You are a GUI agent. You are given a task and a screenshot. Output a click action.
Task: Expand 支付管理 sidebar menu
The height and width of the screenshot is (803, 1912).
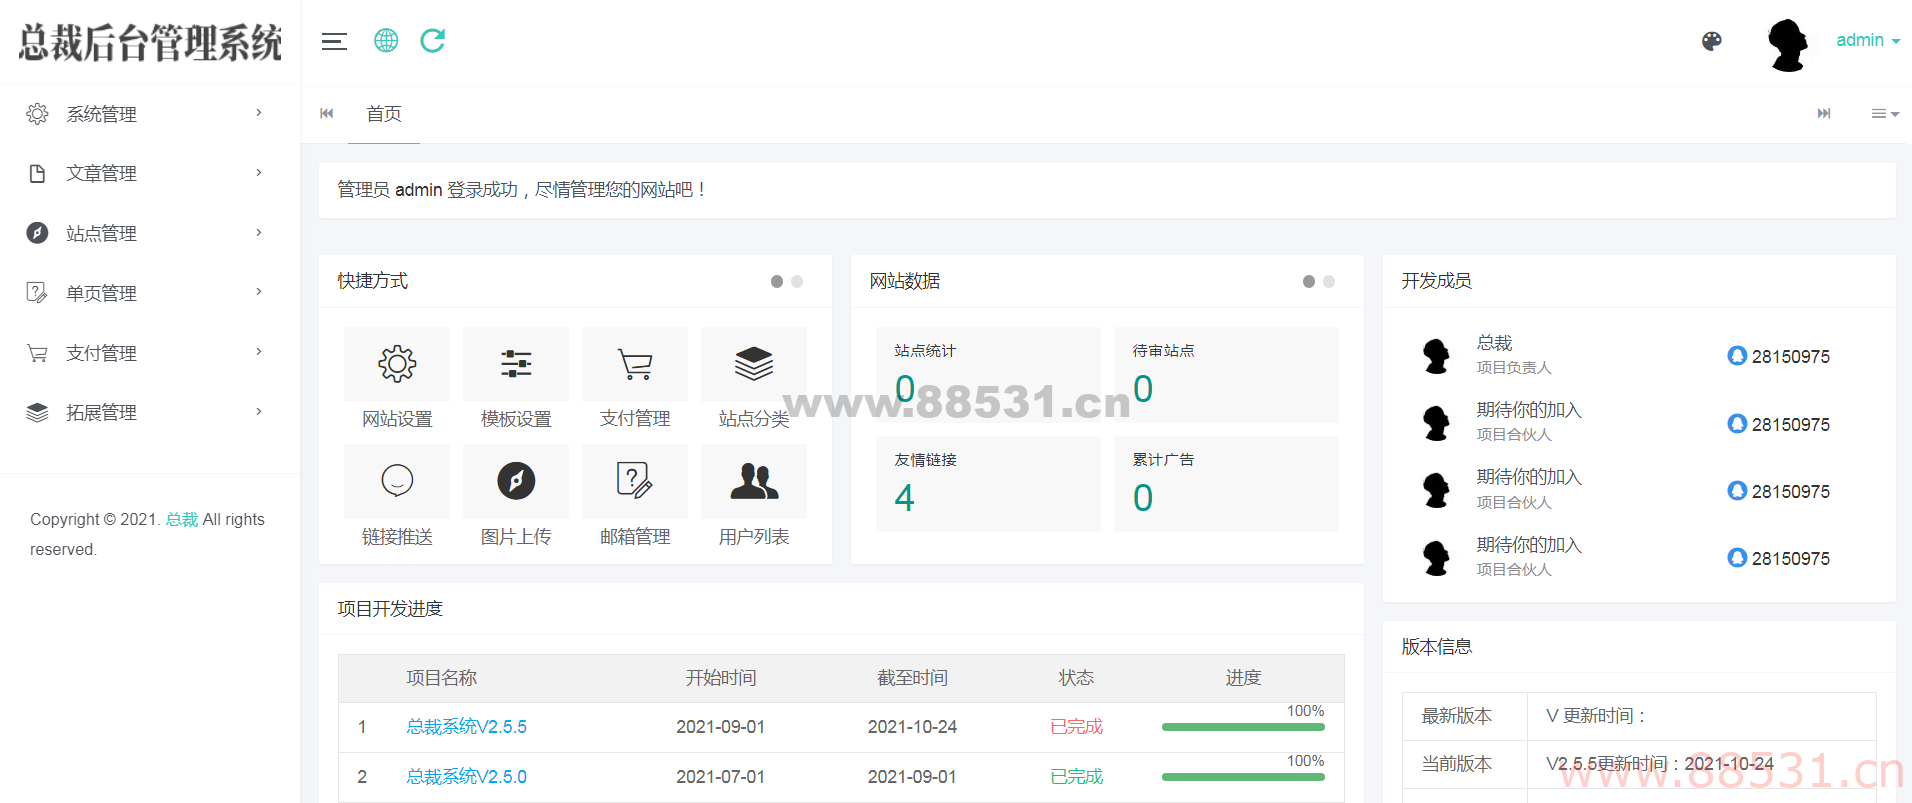click(x=150, y=353)
